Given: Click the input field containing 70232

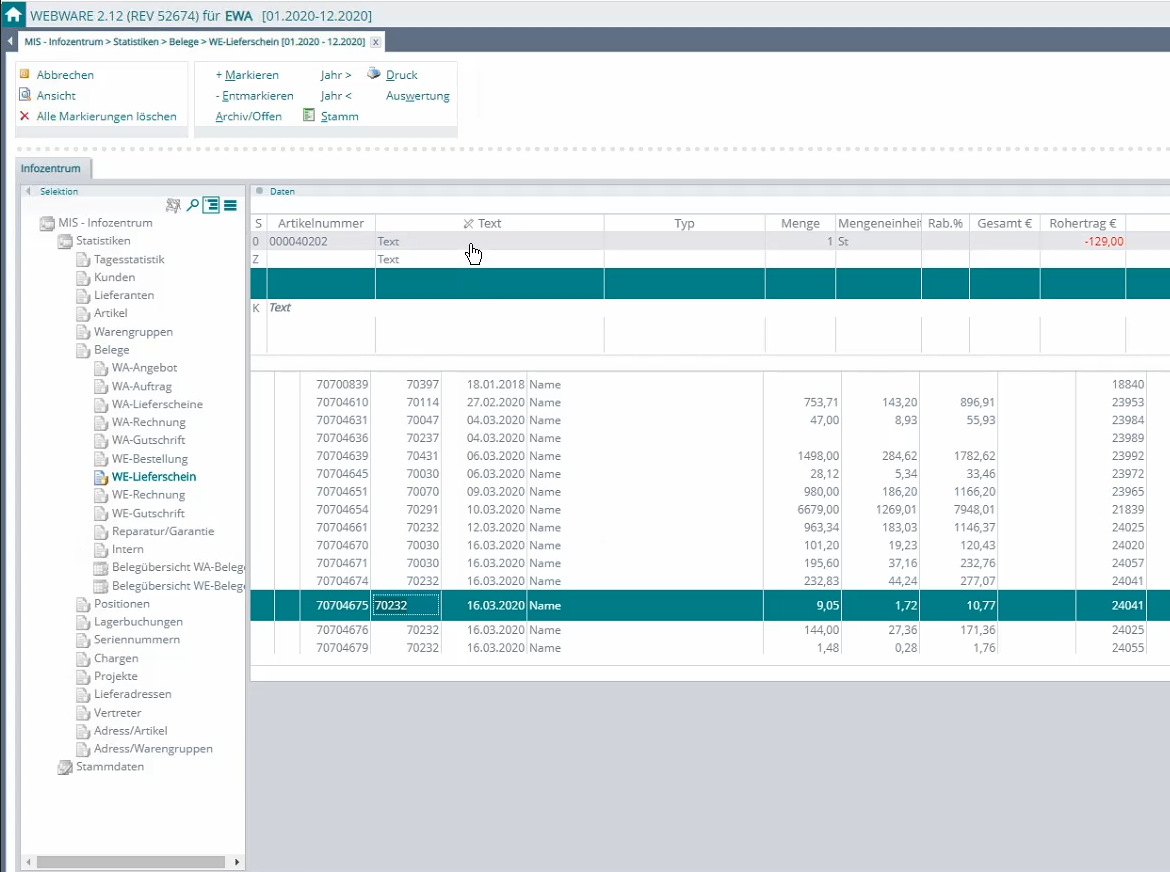Looking at the screenshot, I should [405, 605].
